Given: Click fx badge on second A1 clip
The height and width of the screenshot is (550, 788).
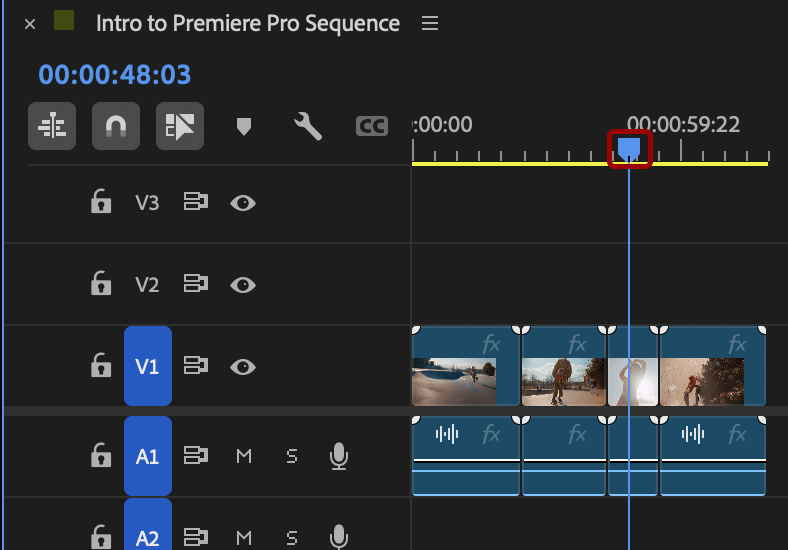Looking at the screenshot, I should tap(577, 434).
